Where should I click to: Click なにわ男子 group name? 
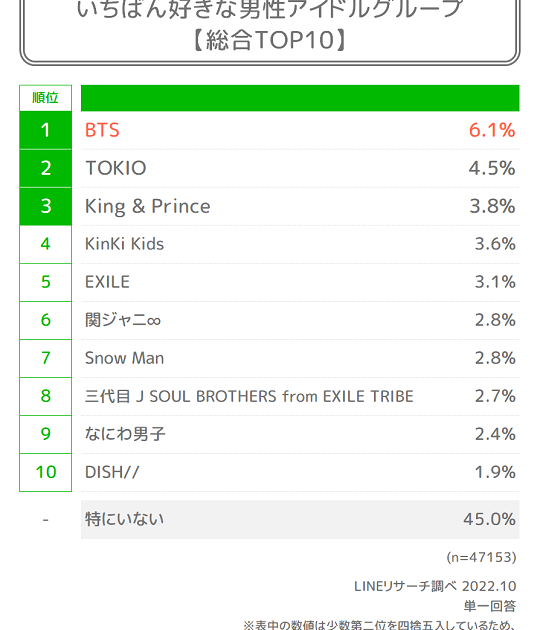pyautogui.click(x=125, y=434)
